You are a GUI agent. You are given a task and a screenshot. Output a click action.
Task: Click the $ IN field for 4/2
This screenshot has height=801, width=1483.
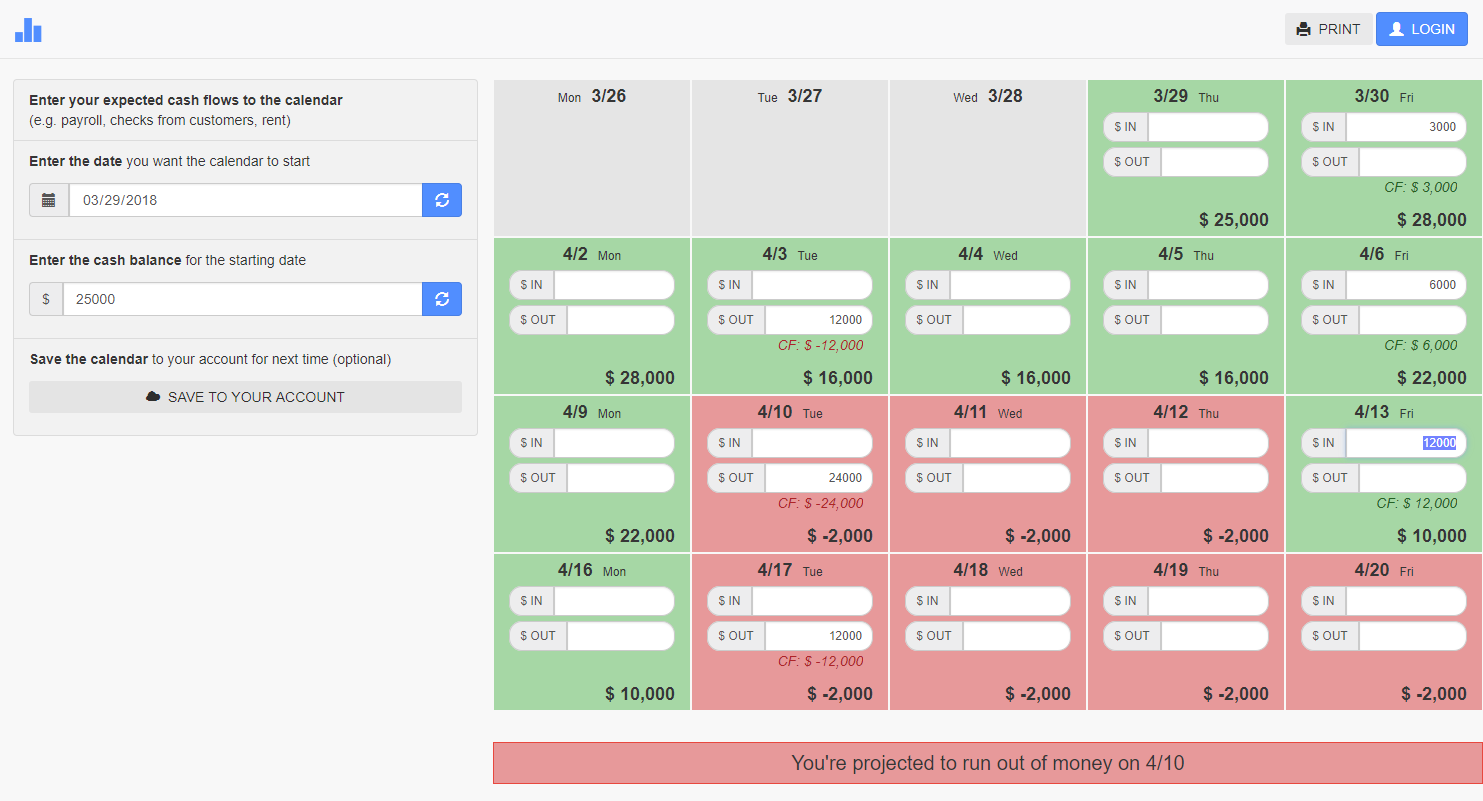(x=614, y=285)
